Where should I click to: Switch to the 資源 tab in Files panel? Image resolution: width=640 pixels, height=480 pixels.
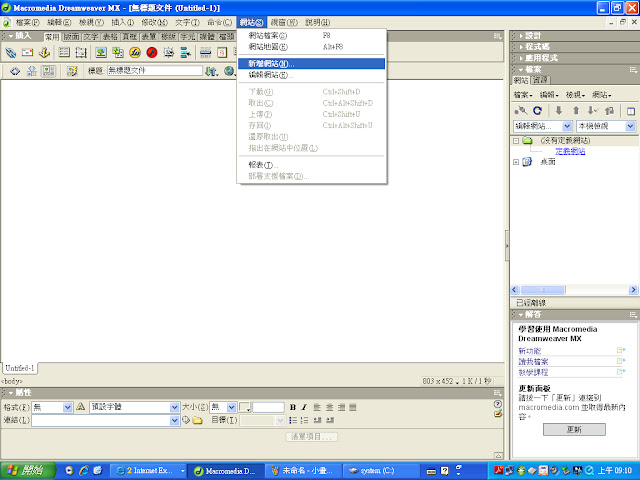(x=541, y=80)
